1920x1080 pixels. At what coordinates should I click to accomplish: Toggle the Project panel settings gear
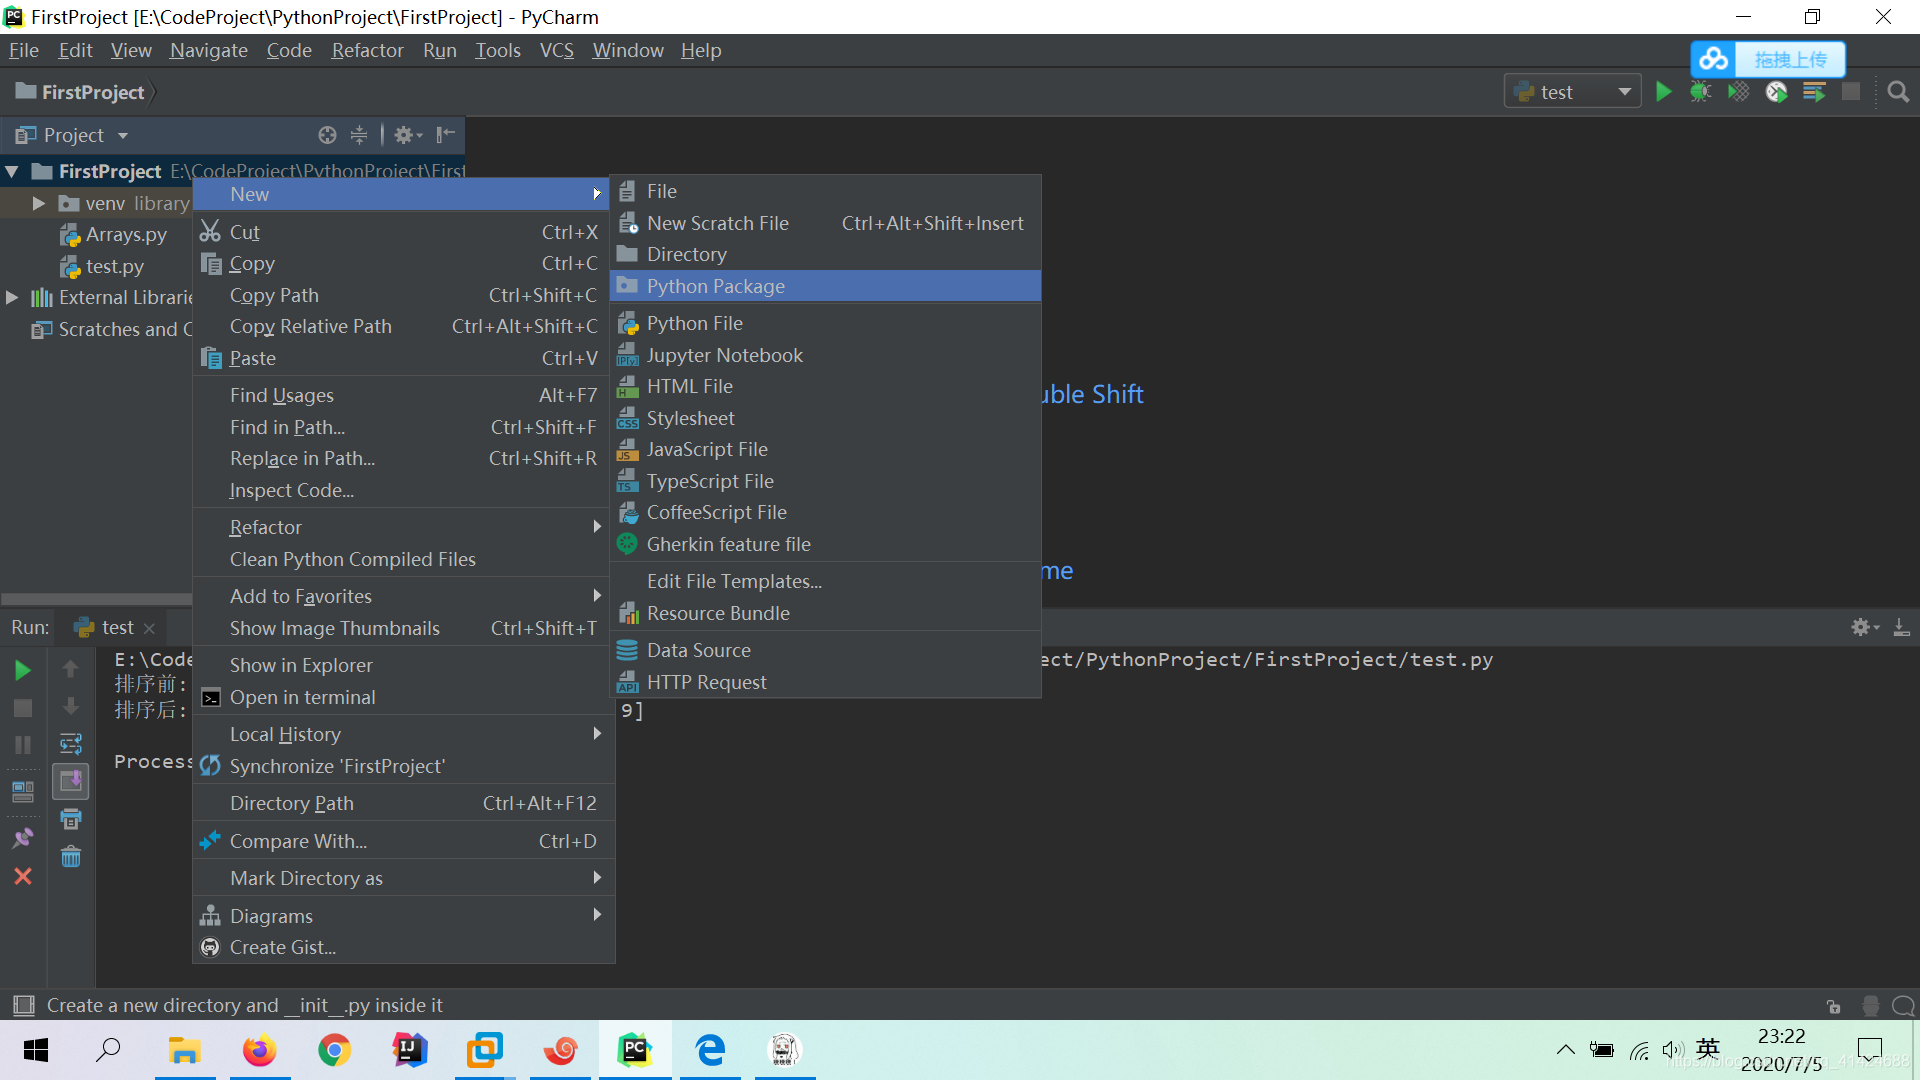pos(406,135)
